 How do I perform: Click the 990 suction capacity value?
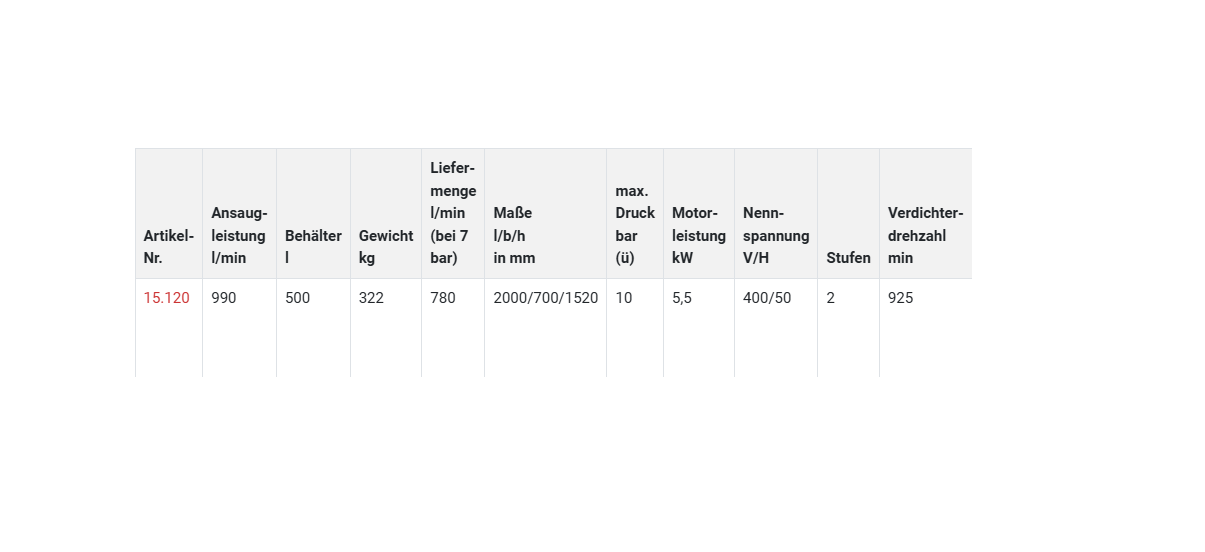pos(224,298)
